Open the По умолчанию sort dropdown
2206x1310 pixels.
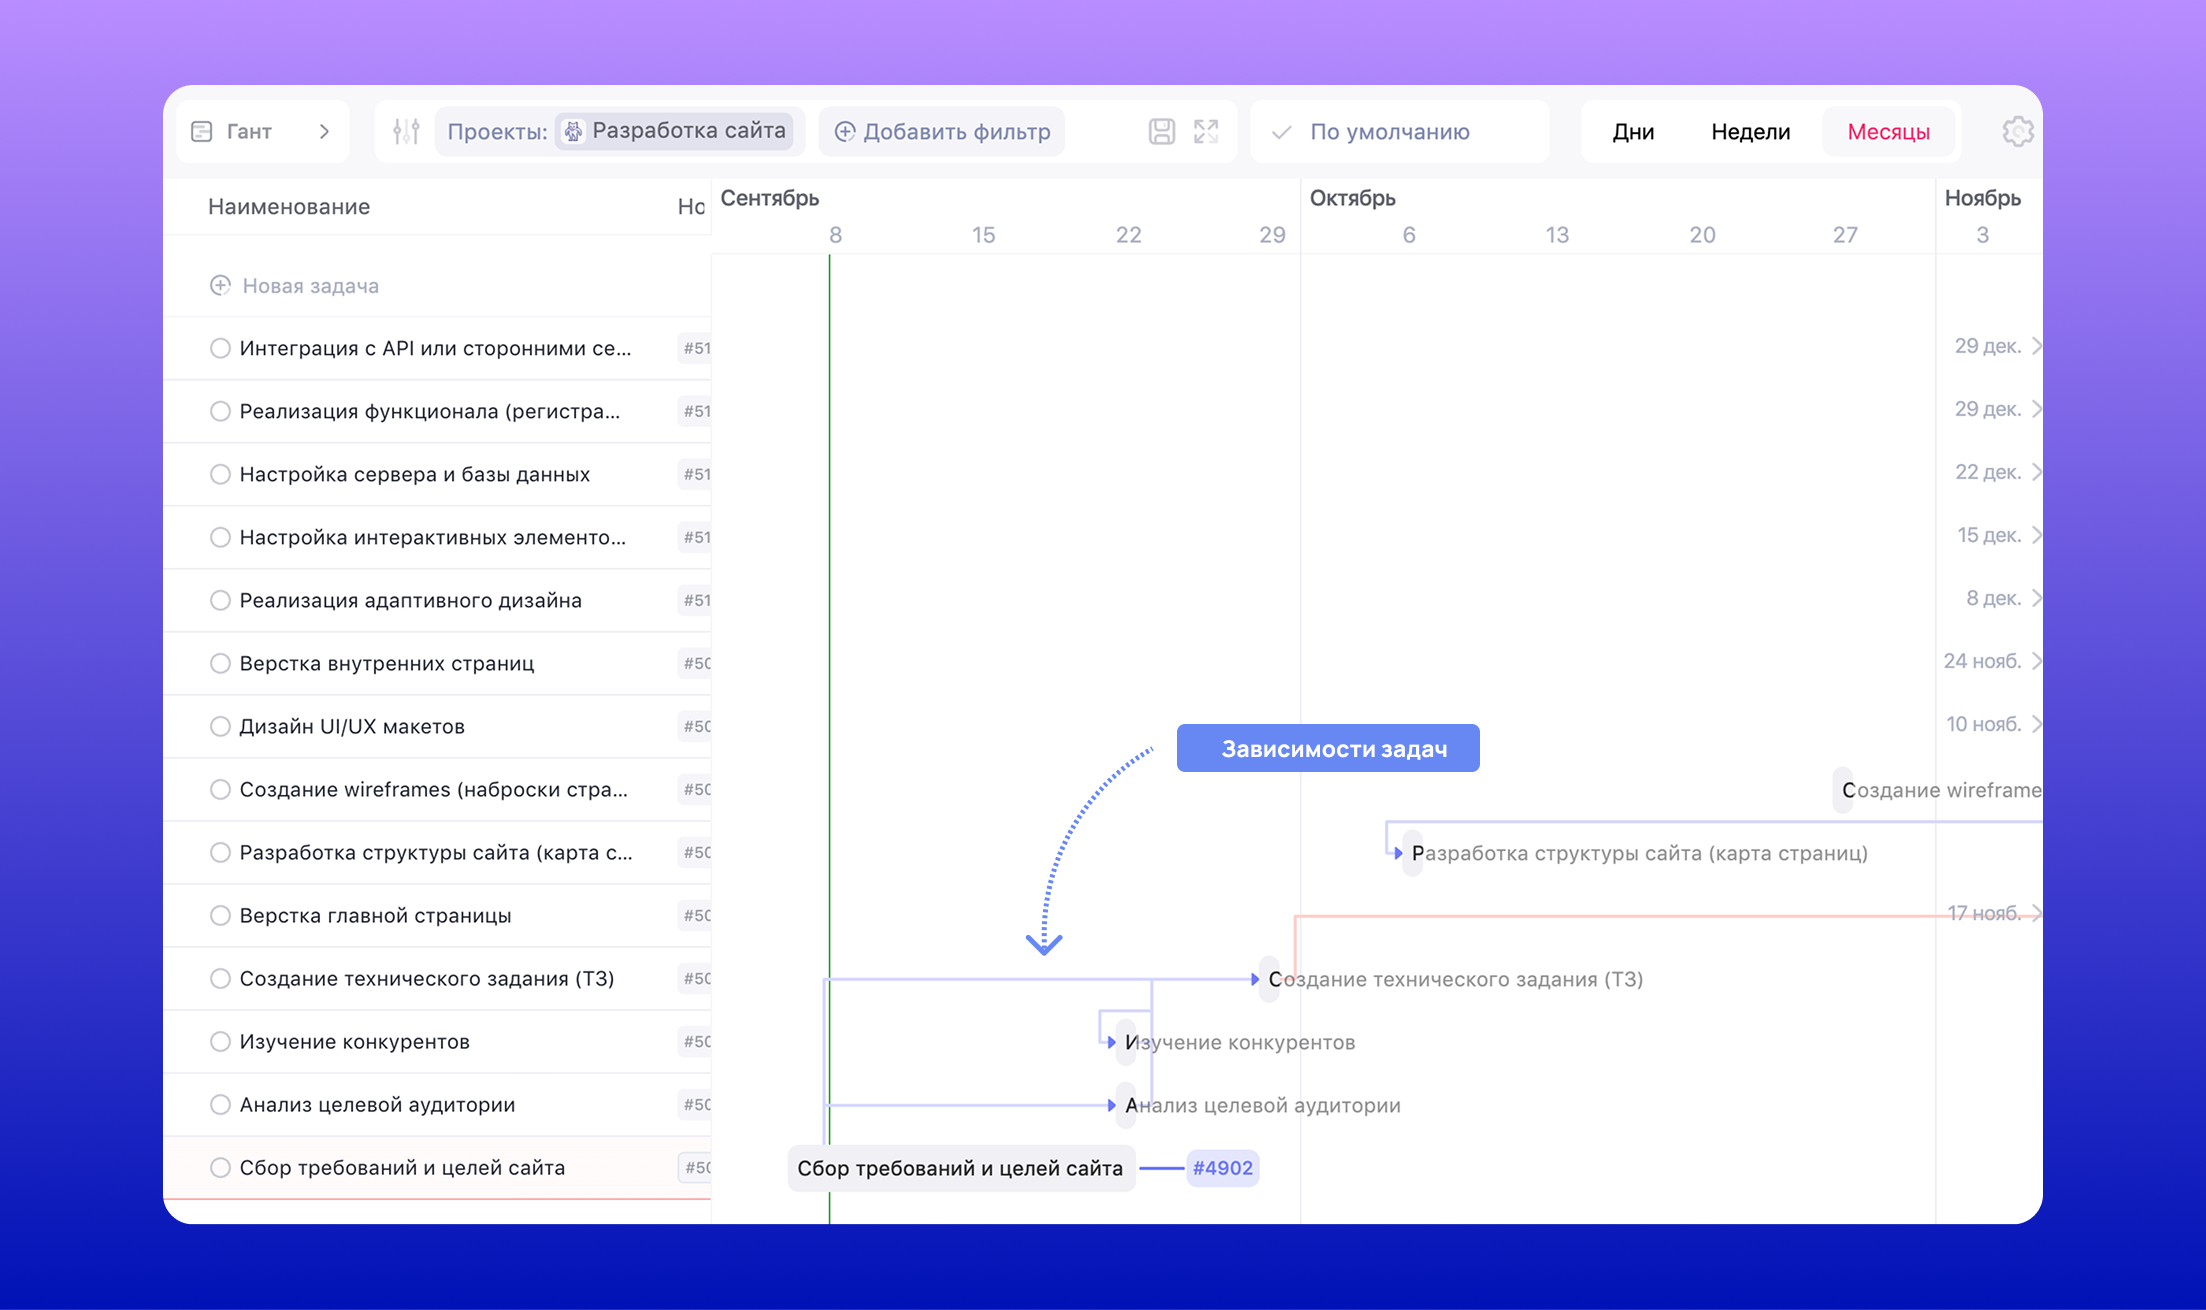(1390, 131)
